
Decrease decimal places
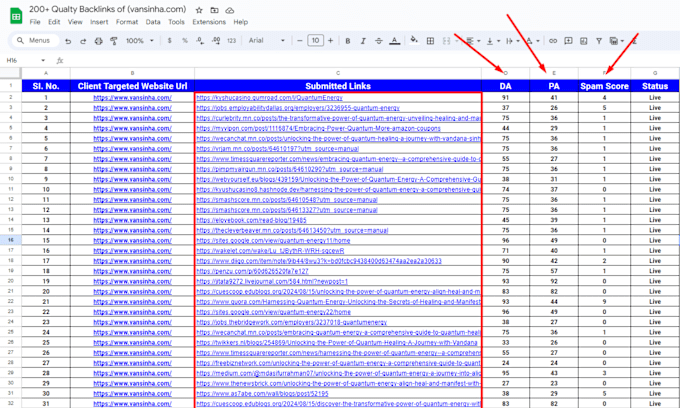point(200,41)
